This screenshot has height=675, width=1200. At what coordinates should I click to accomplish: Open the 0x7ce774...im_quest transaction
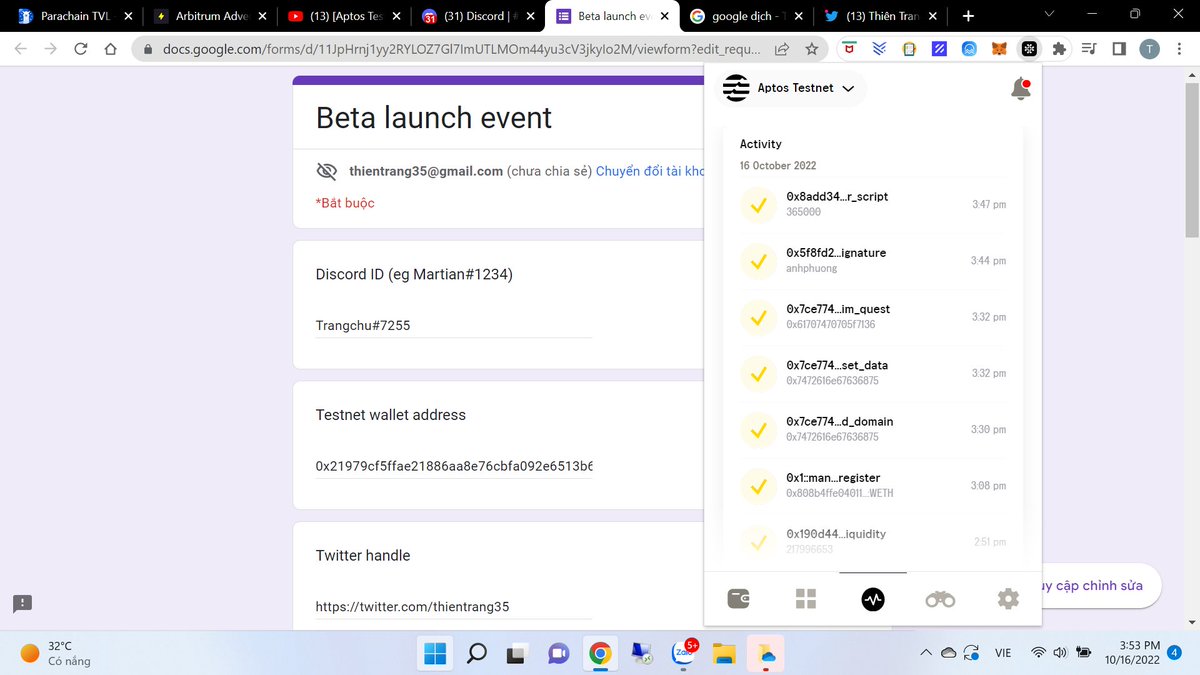point(873,316)
